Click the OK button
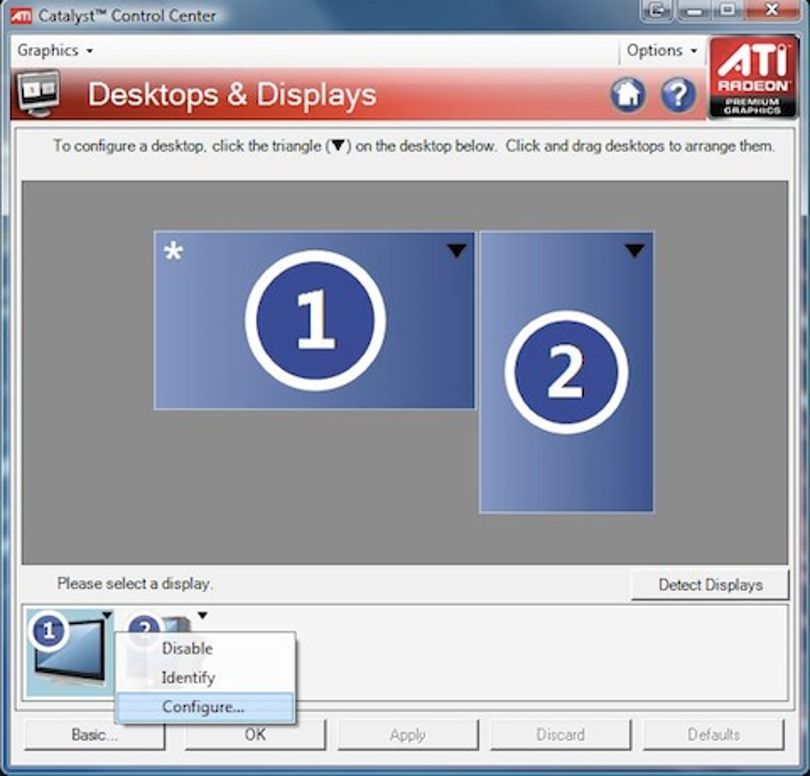Viewport: 810px width, 776px height. click(x=255, y=734)
